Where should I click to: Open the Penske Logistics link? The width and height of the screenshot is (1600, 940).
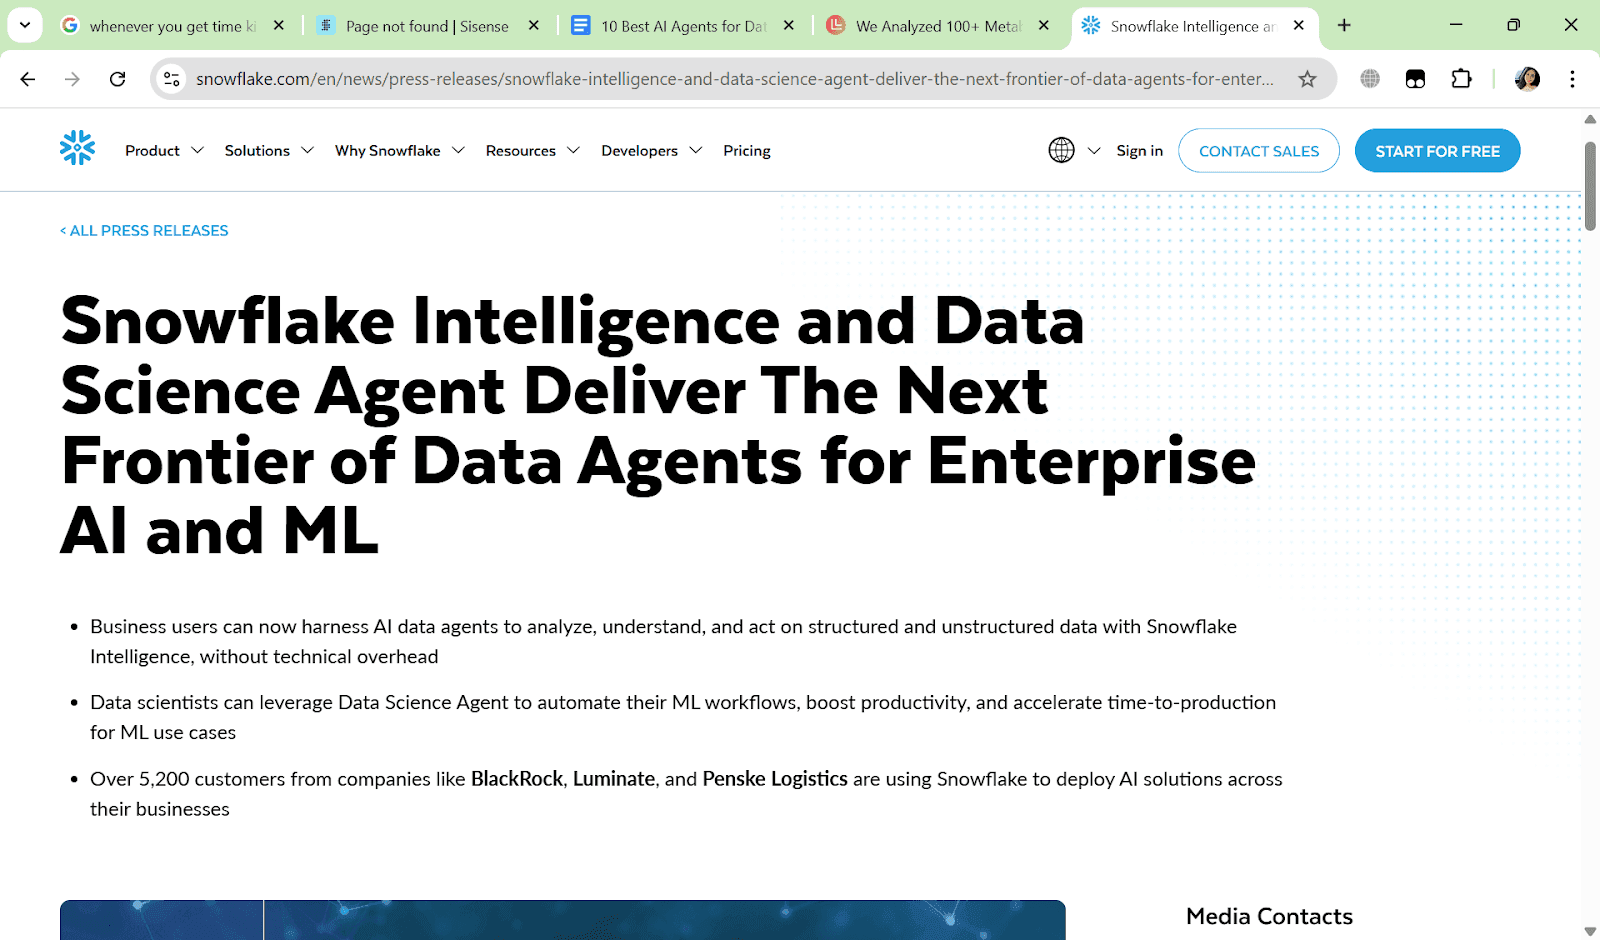coord(775,778)
